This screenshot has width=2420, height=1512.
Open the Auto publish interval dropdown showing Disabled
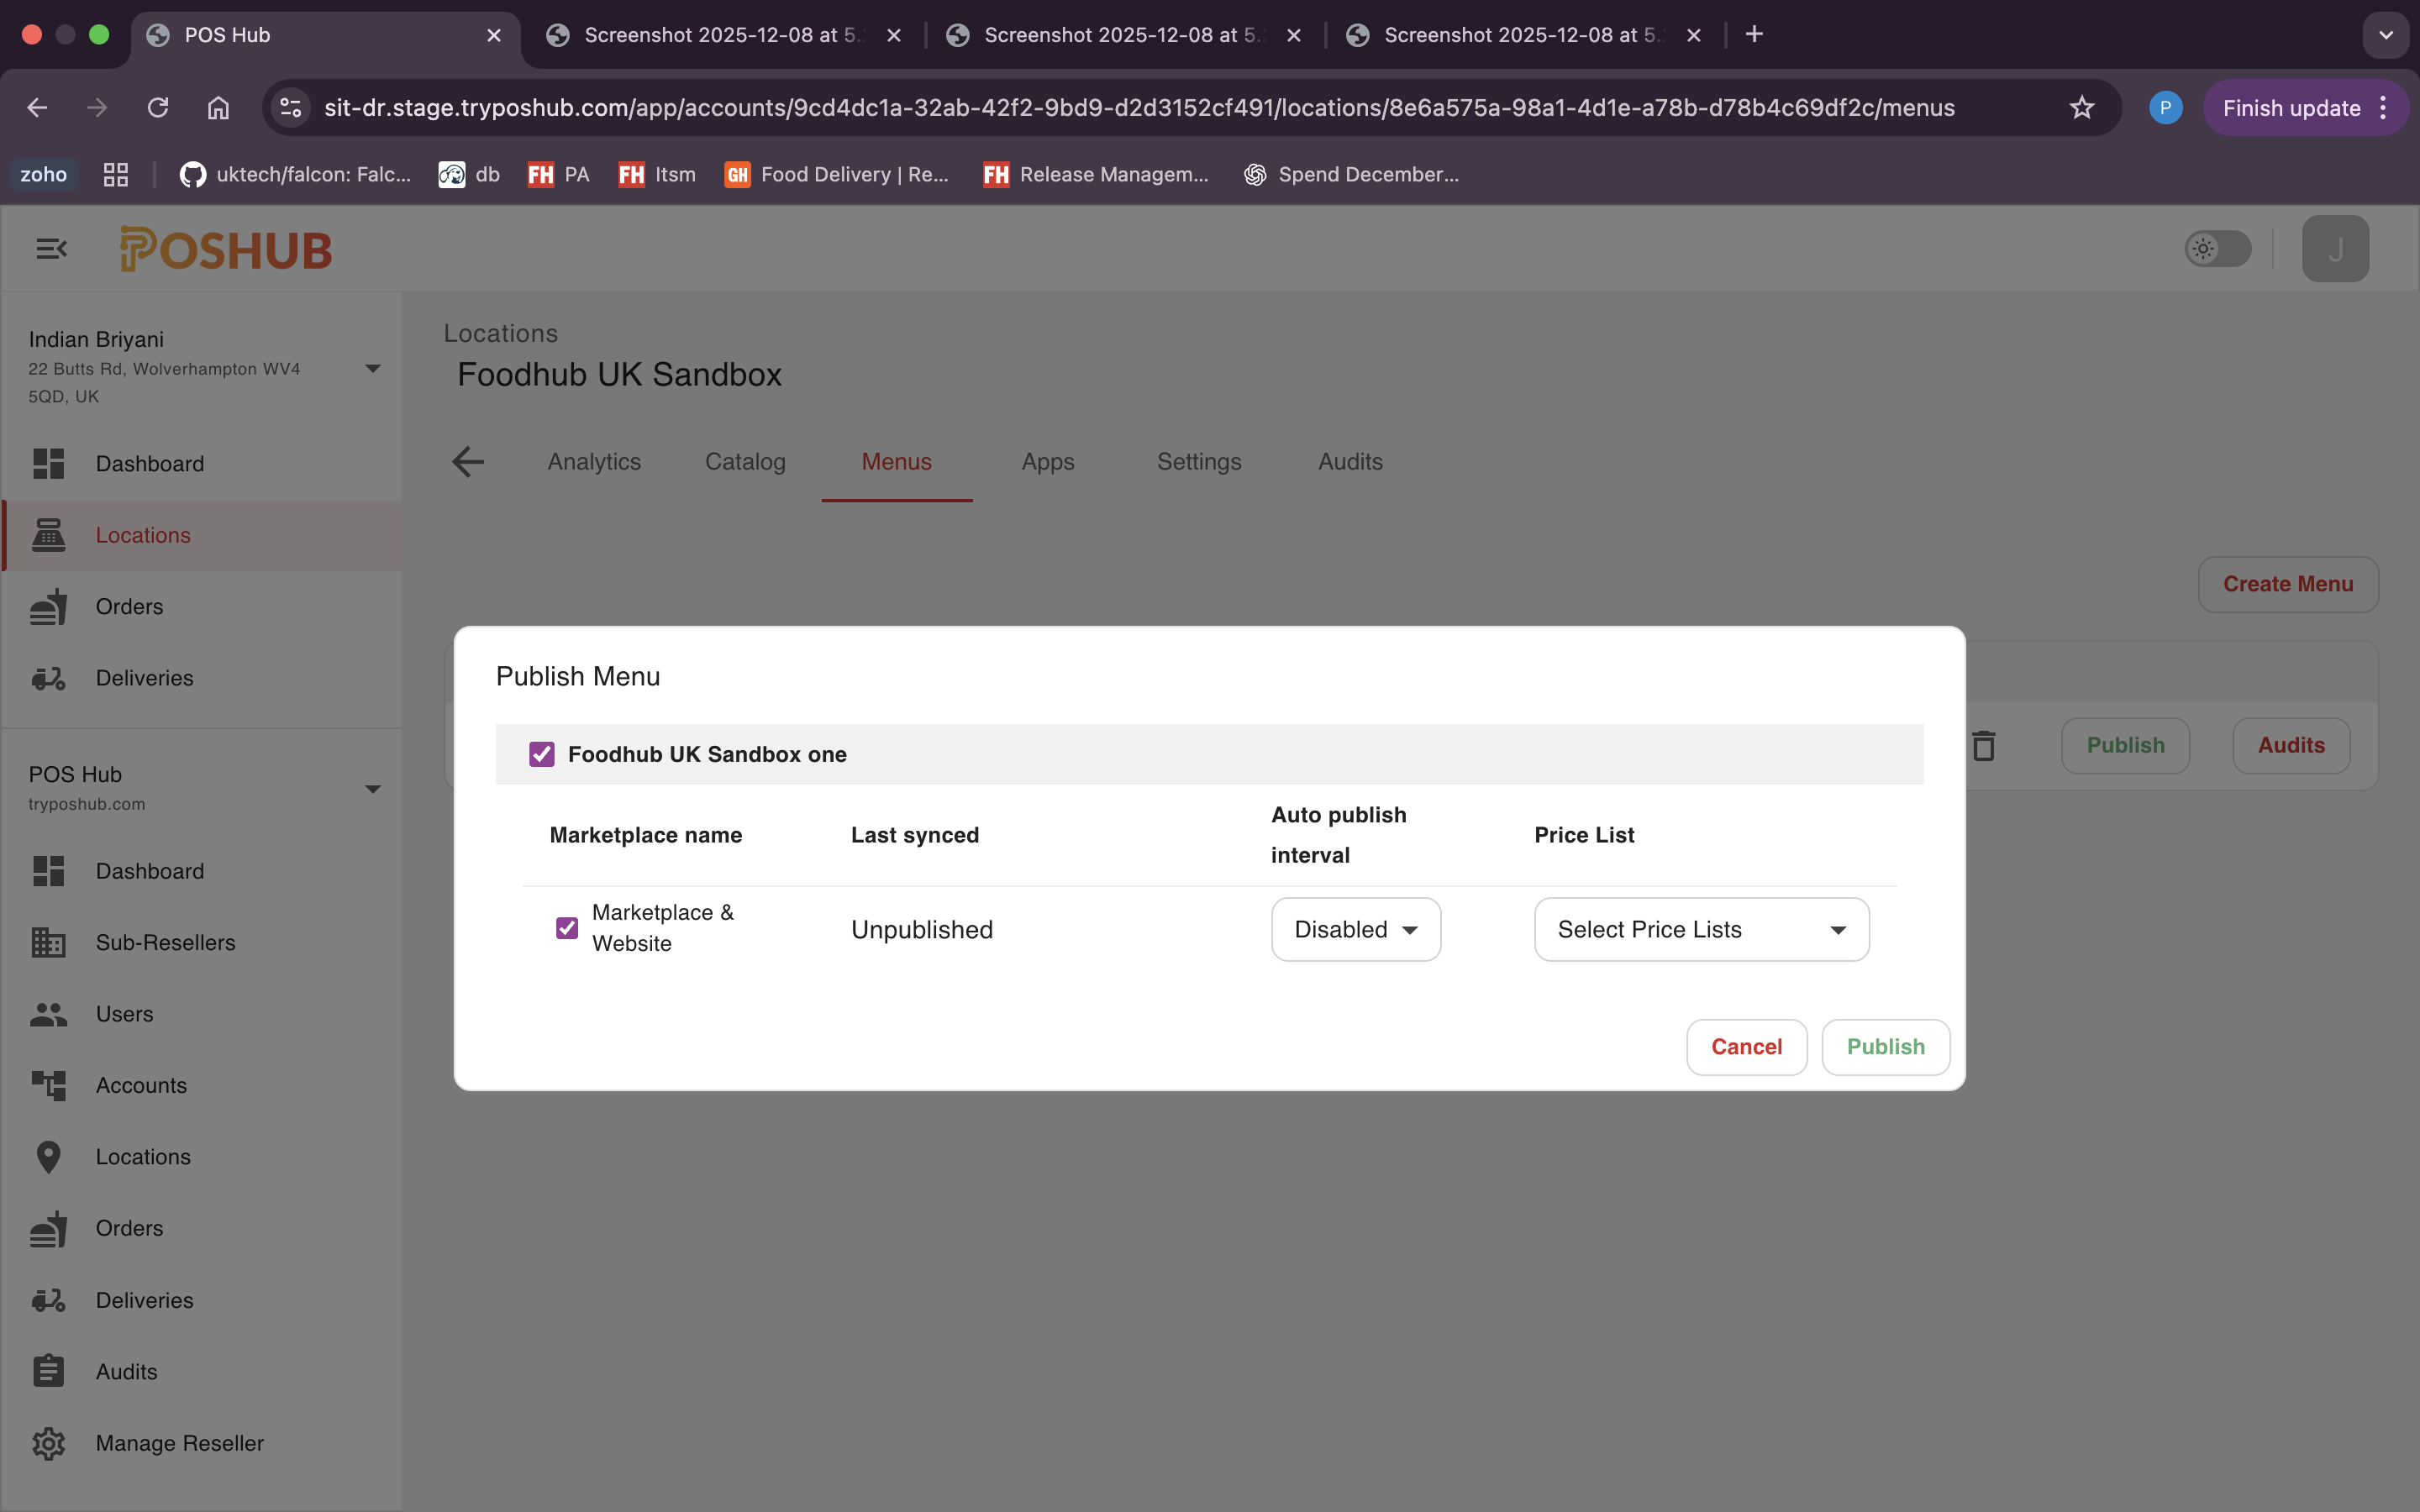point(1355,929)
